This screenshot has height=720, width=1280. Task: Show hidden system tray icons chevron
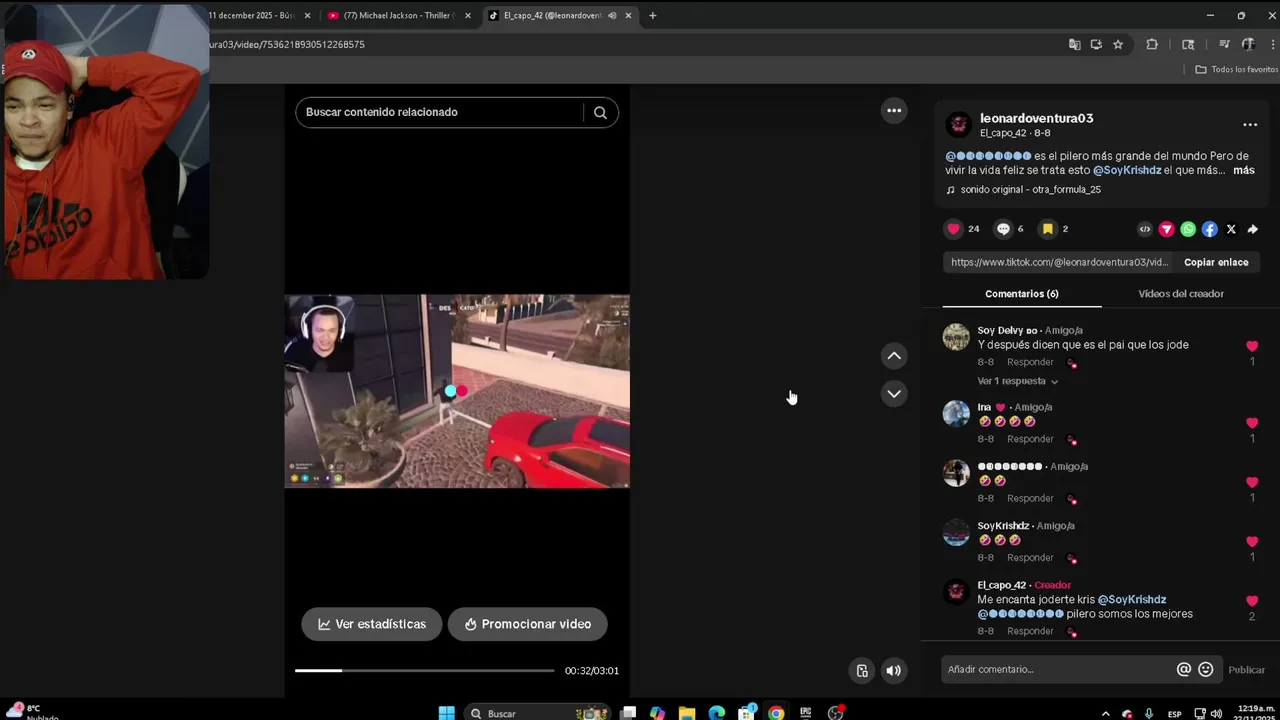coord(1105,713)
